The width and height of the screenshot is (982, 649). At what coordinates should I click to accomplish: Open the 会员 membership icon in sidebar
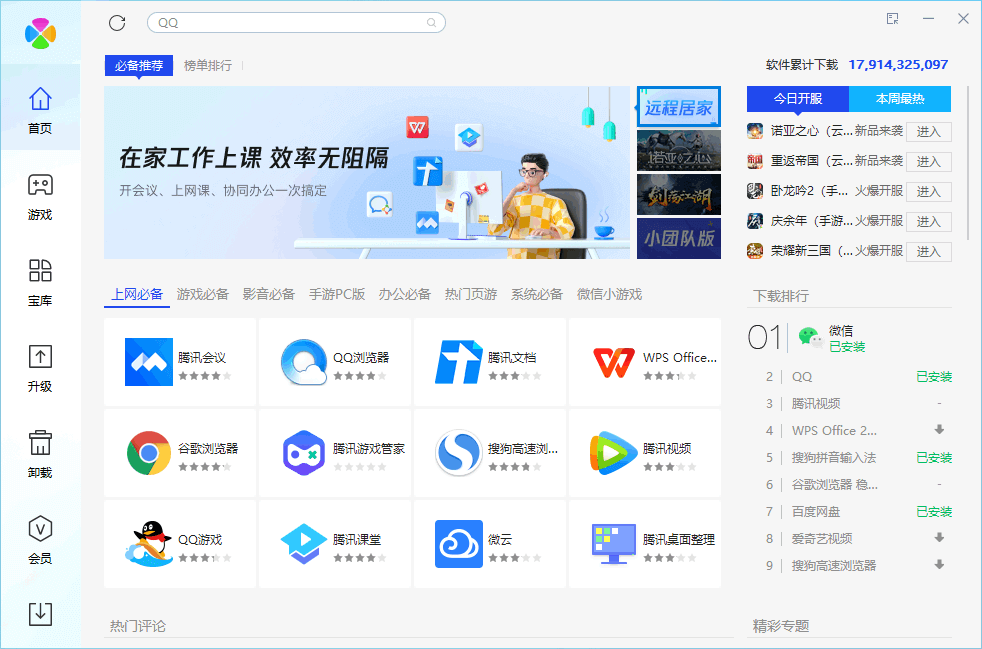pos(40,529)
